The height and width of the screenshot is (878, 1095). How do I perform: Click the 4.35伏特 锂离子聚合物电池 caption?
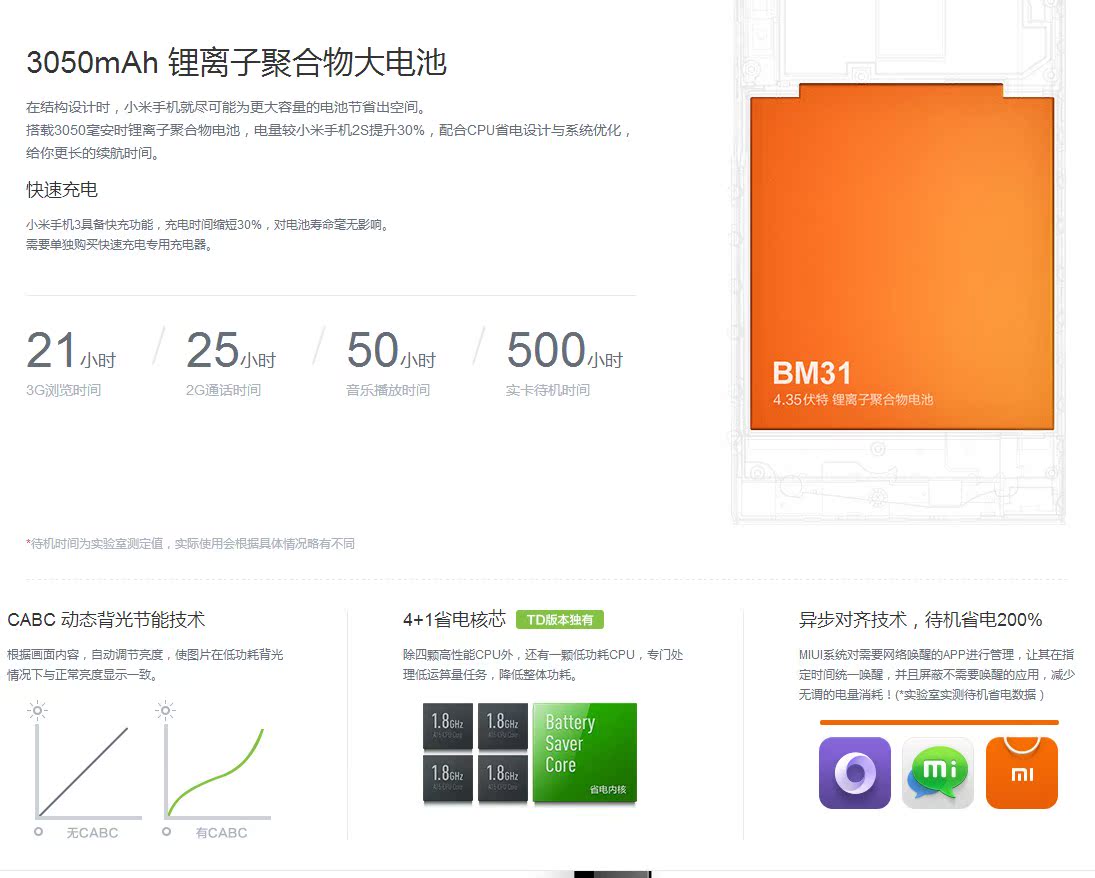pos(853,400)
